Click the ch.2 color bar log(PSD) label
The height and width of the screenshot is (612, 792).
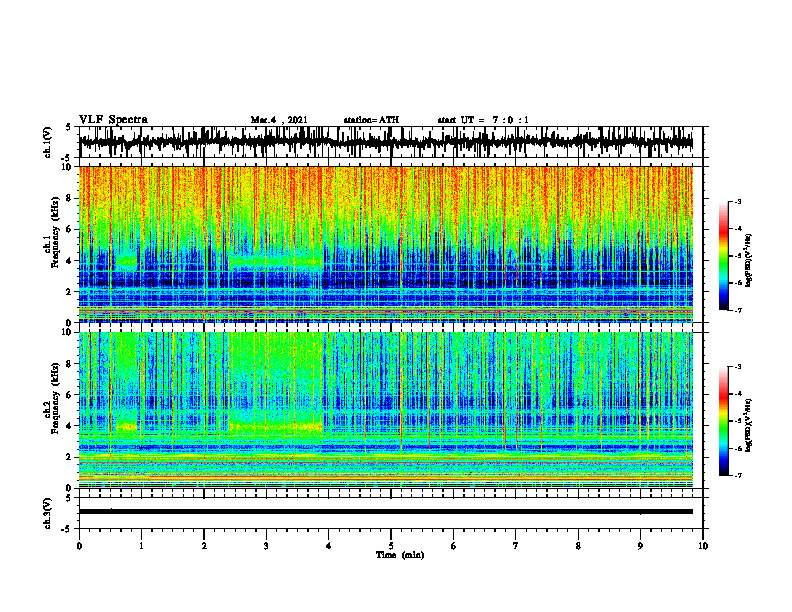click(749, 426)
